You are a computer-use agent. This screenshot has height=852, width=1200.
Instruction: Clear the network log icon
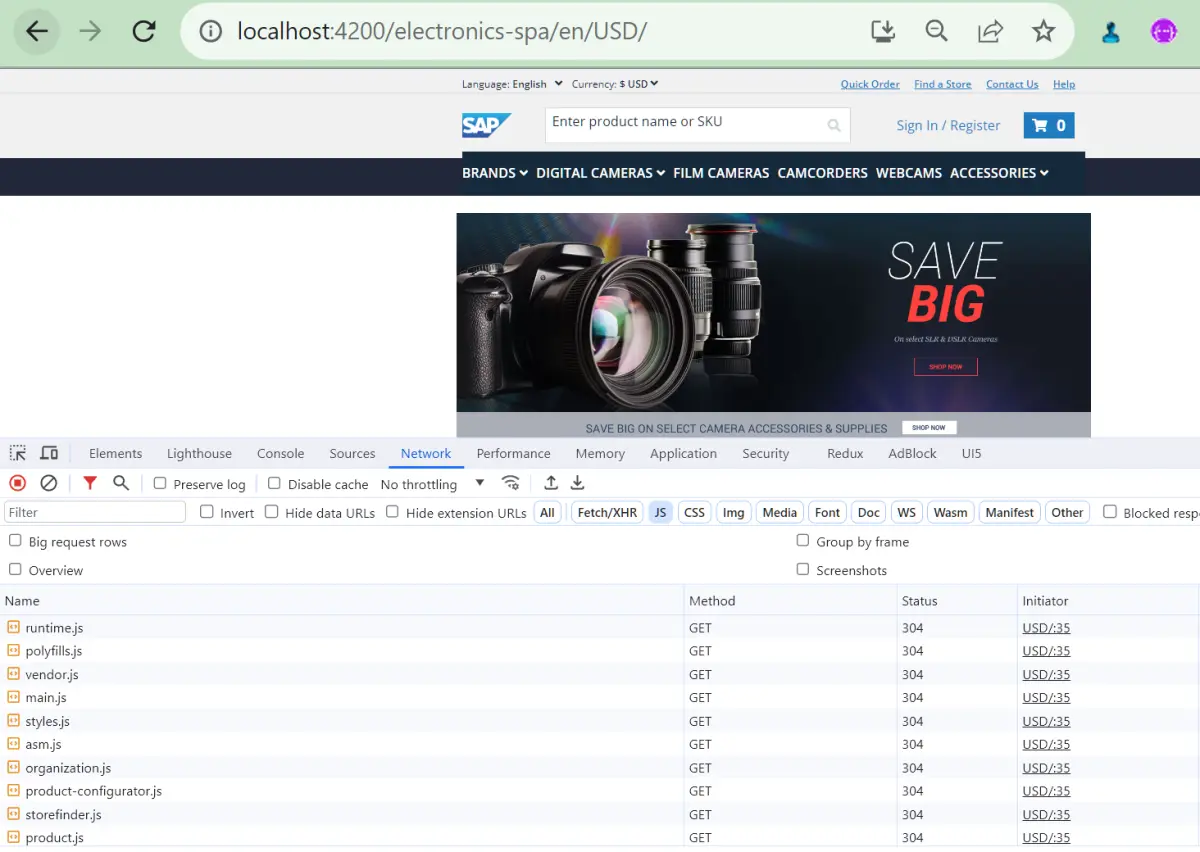48,483
